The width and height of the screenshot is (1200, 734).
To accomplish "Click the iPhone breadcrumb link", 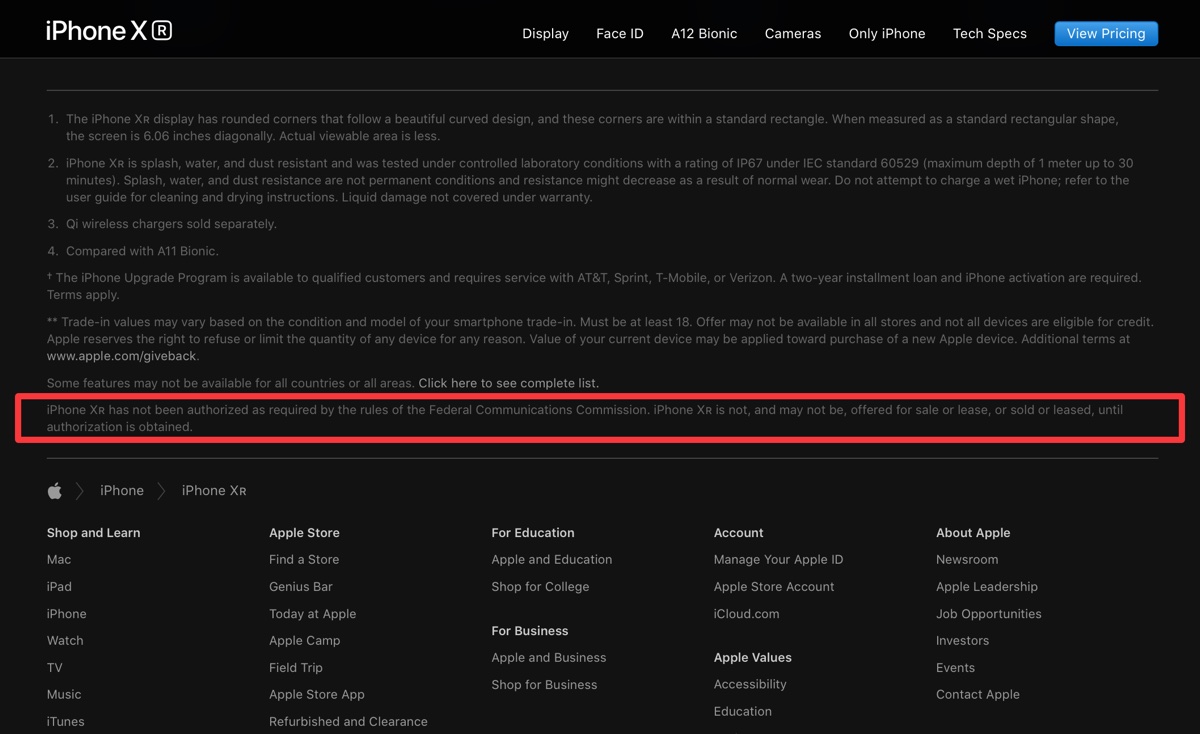I will coord(122,490).
